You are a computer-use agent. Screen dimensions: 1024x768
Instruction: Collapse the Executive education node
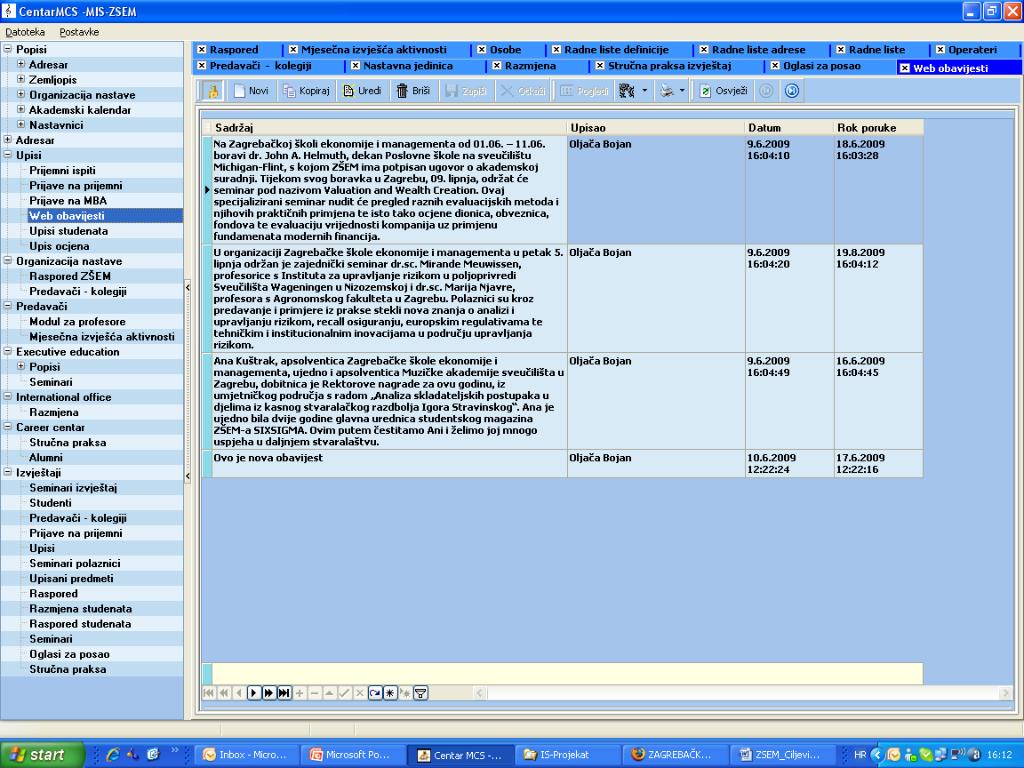coord(8,351)
